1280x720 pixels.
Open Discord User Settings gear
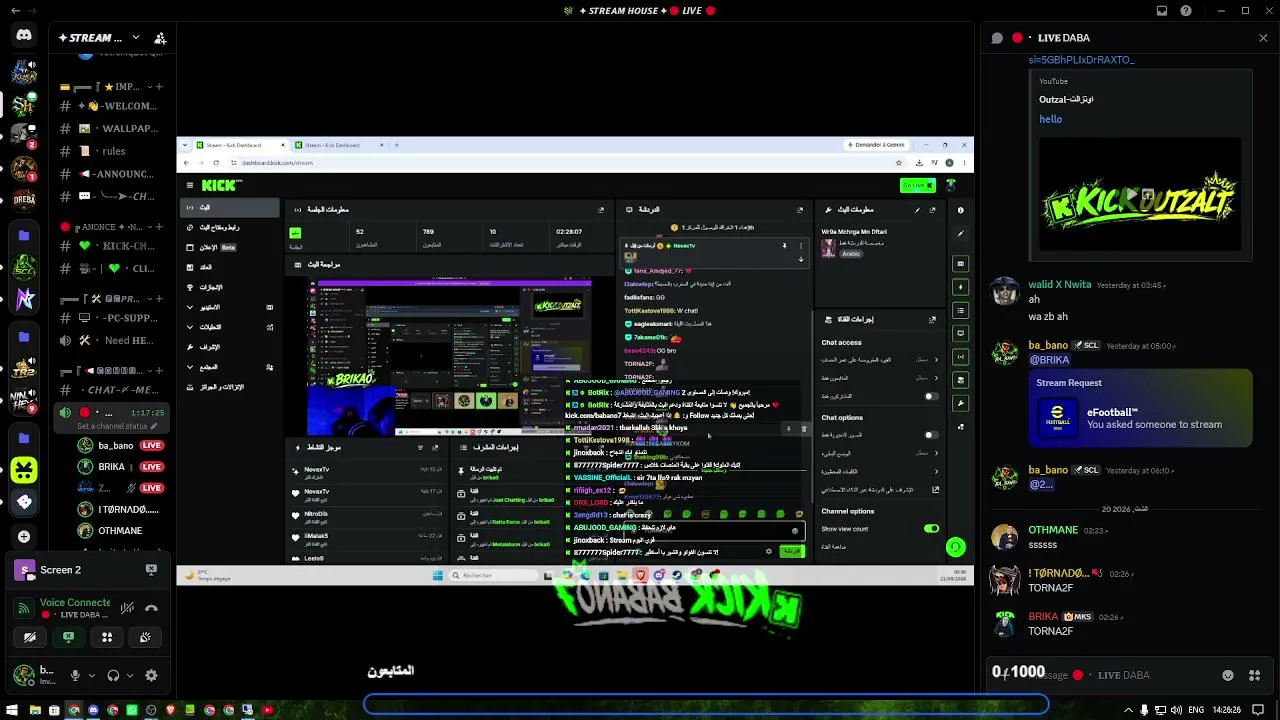click(151, 676)
